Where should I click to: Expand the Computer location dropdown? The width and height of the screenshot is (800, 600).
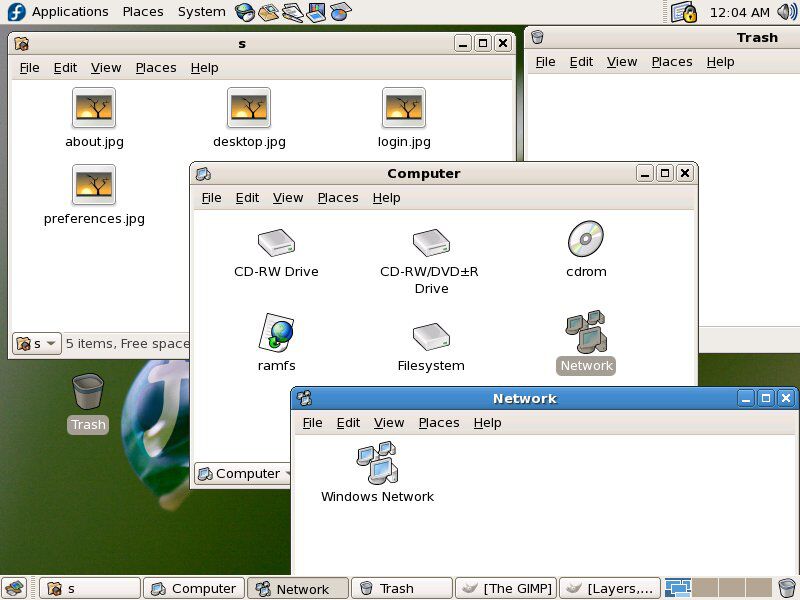(x=245, y=473)
